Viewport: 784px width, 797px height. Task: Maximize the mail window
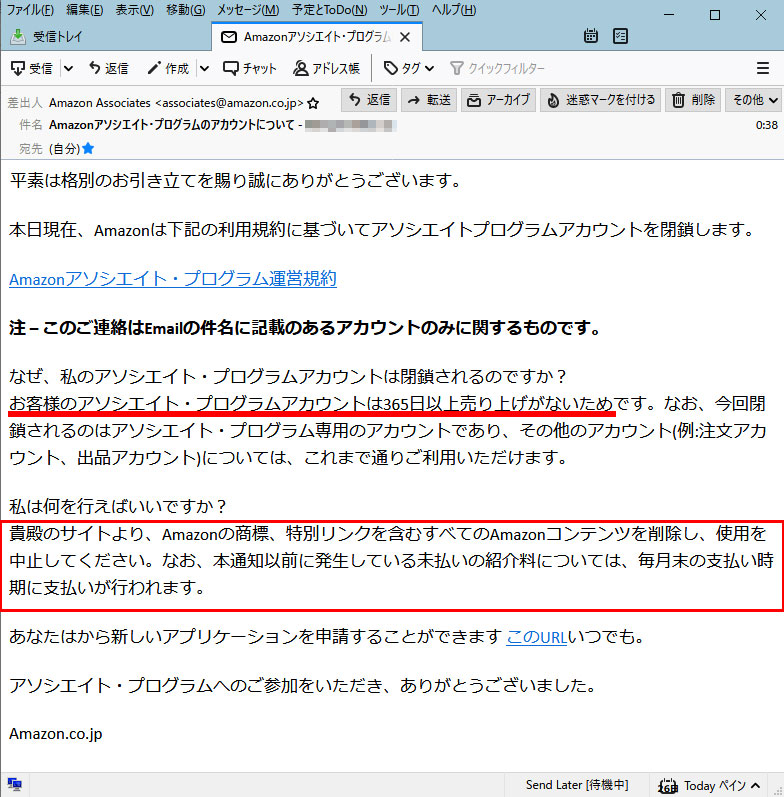tap(715, 15)
